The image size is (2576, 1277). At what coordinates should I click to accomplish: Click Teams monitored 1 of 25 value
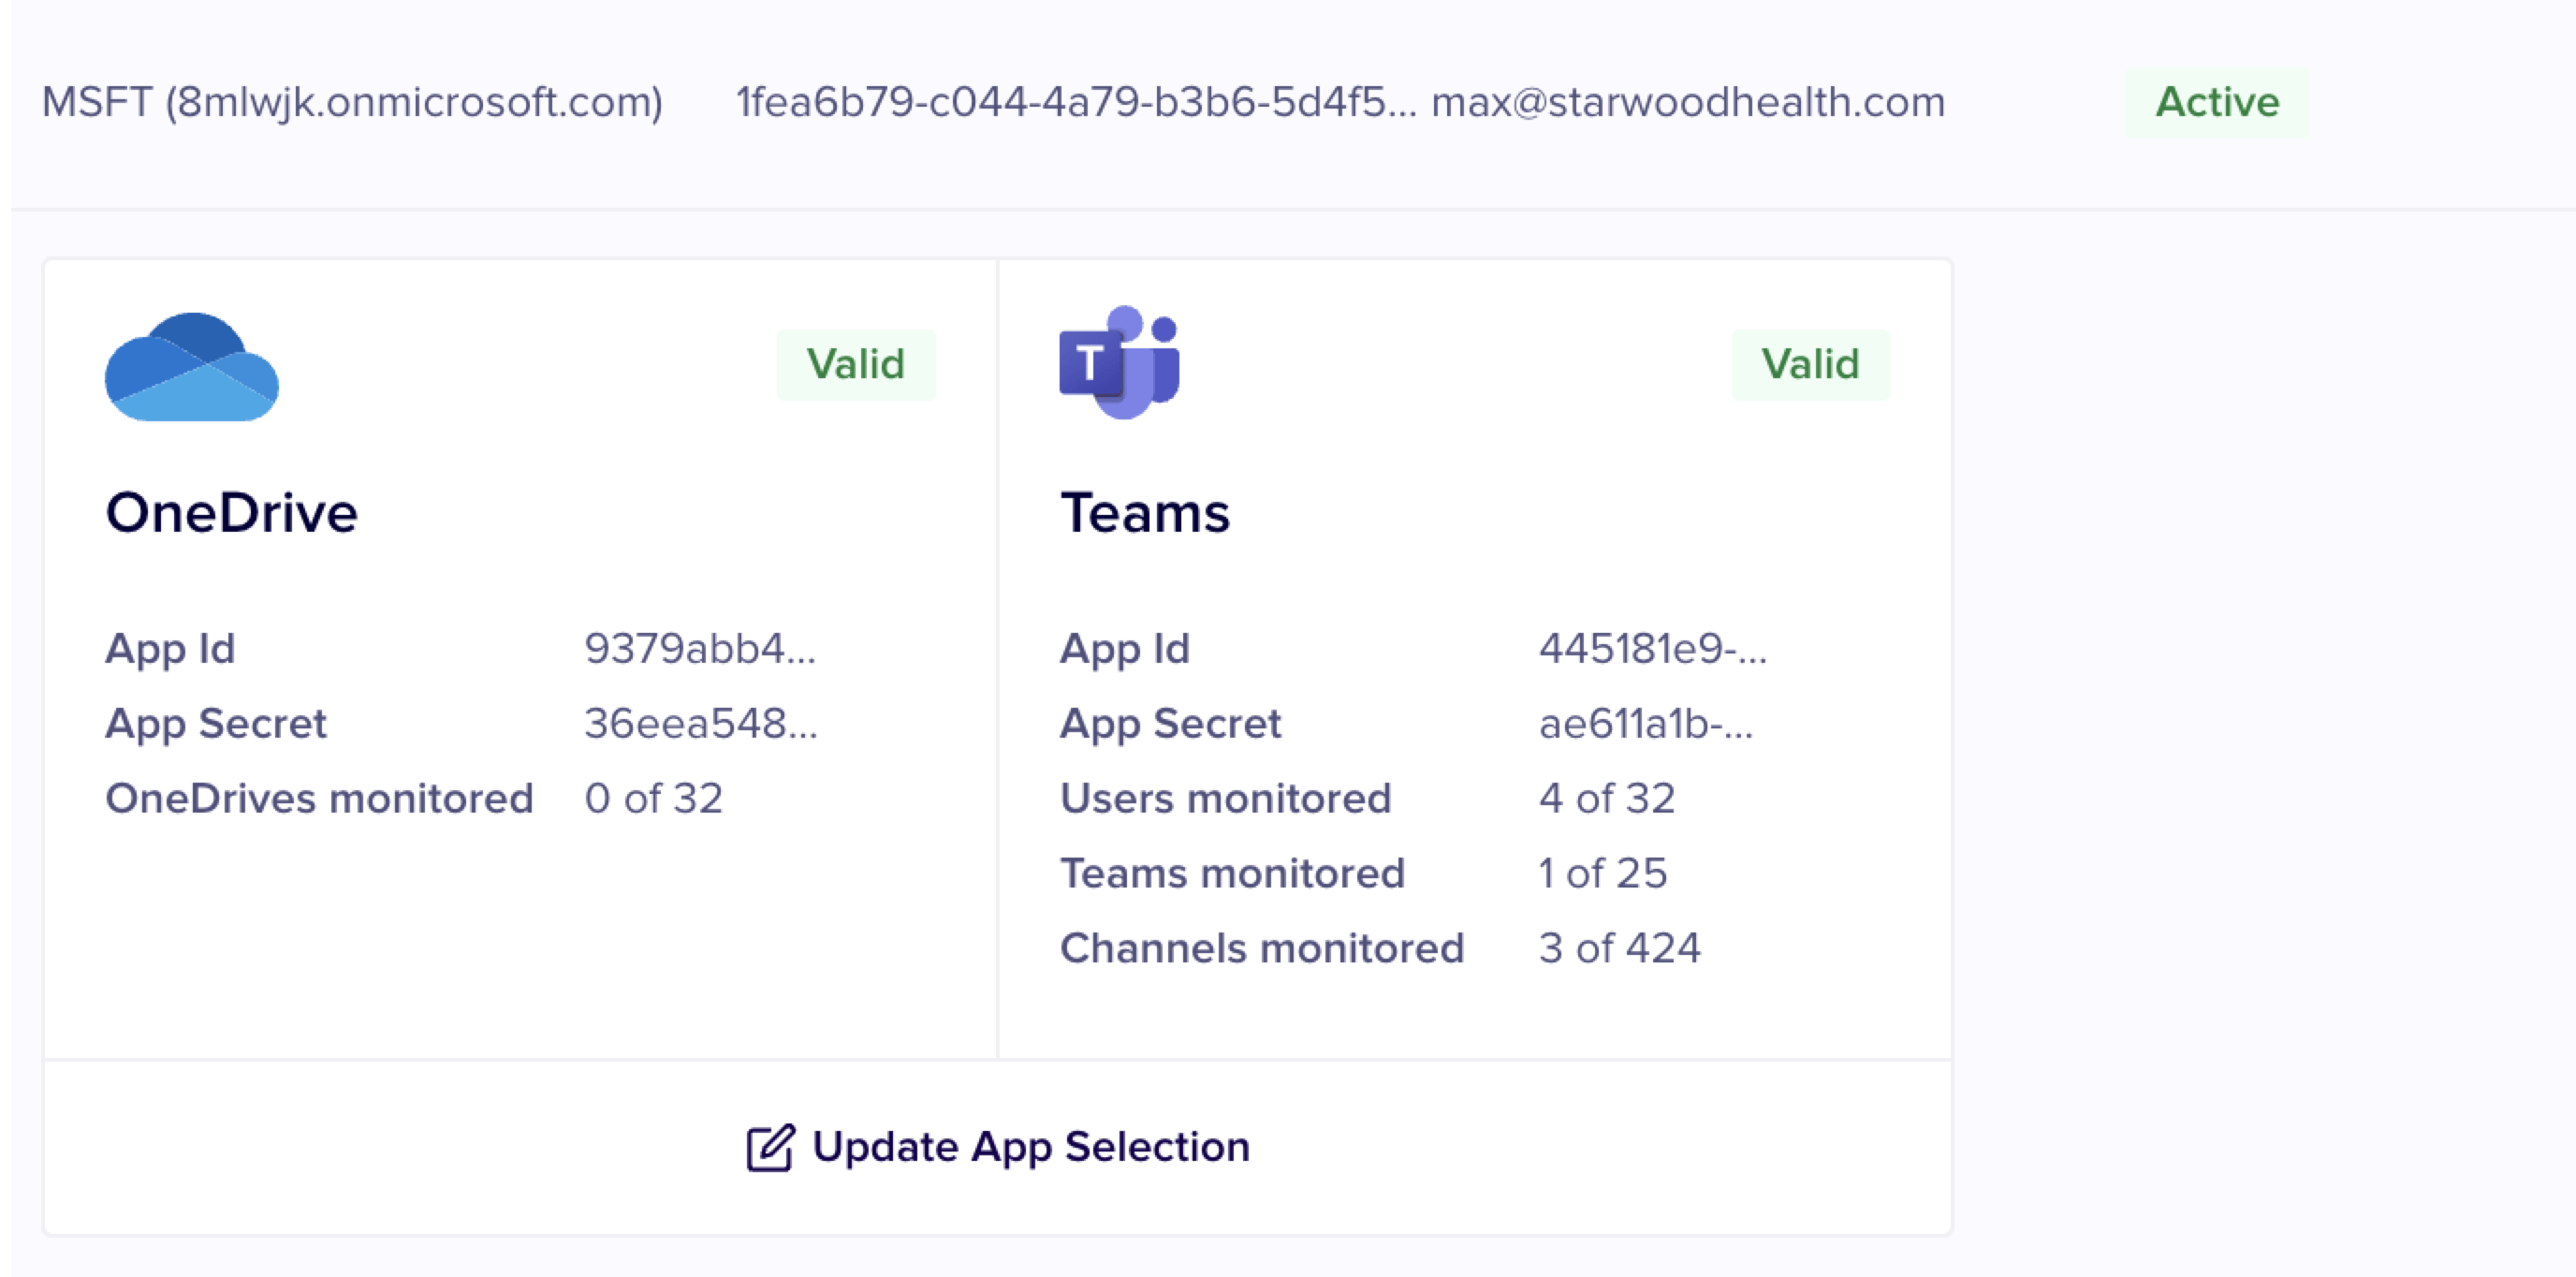click(1602, 873)
